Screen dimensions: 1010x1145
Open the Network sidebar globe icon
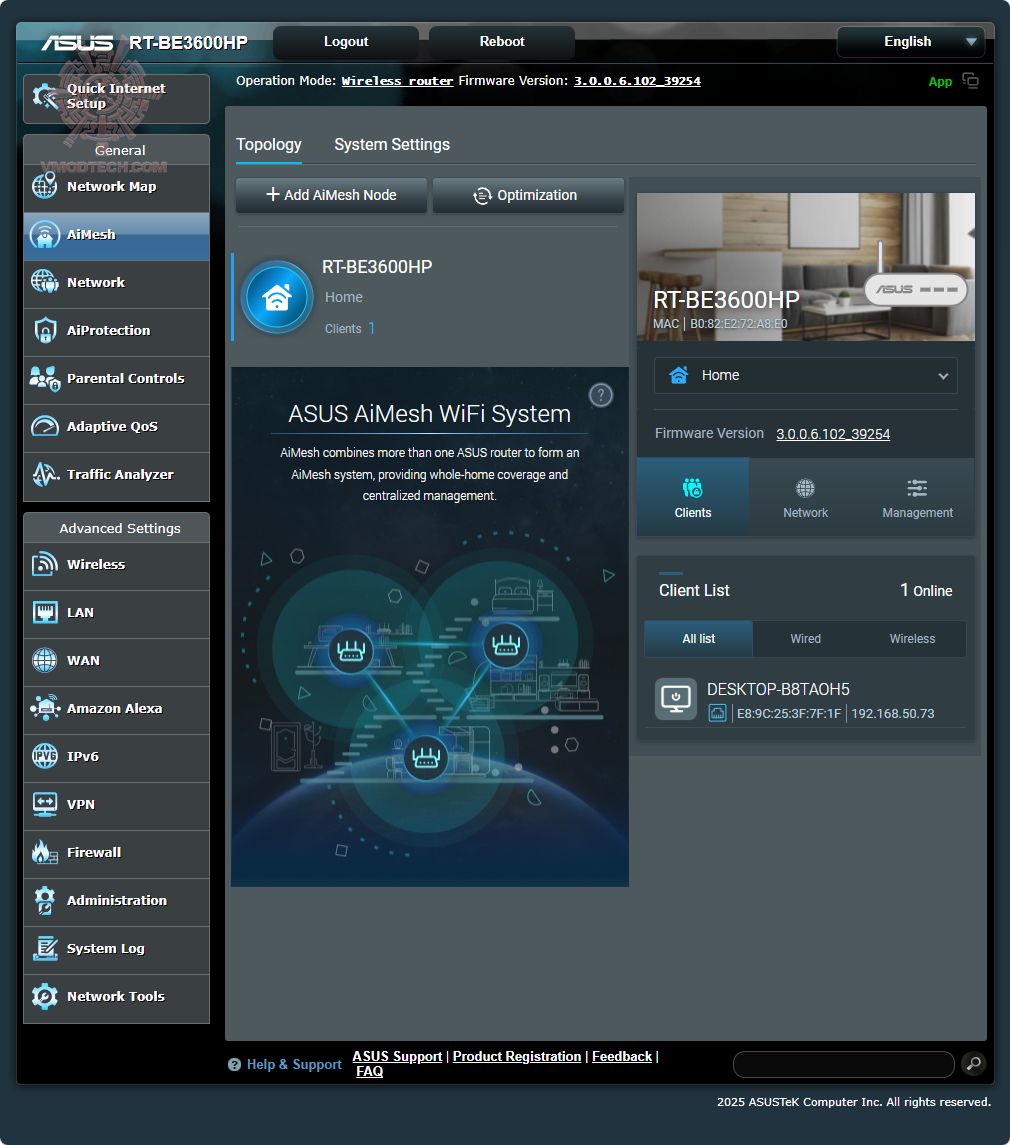(45, 282)
